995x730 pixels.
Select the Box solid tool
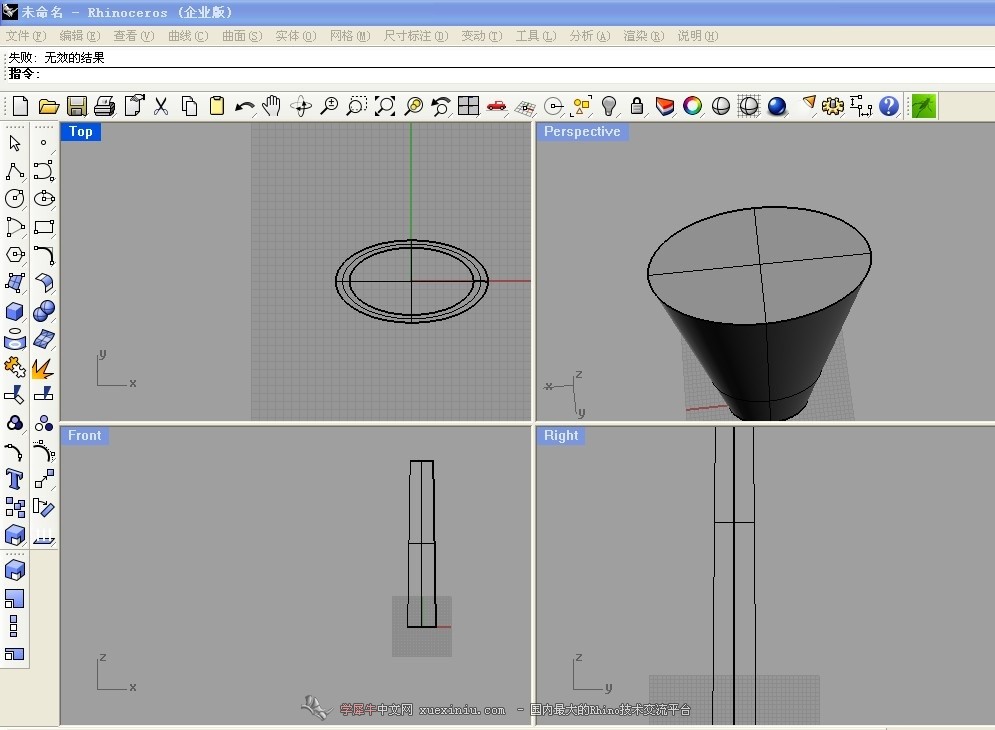[x=15, y=311]
